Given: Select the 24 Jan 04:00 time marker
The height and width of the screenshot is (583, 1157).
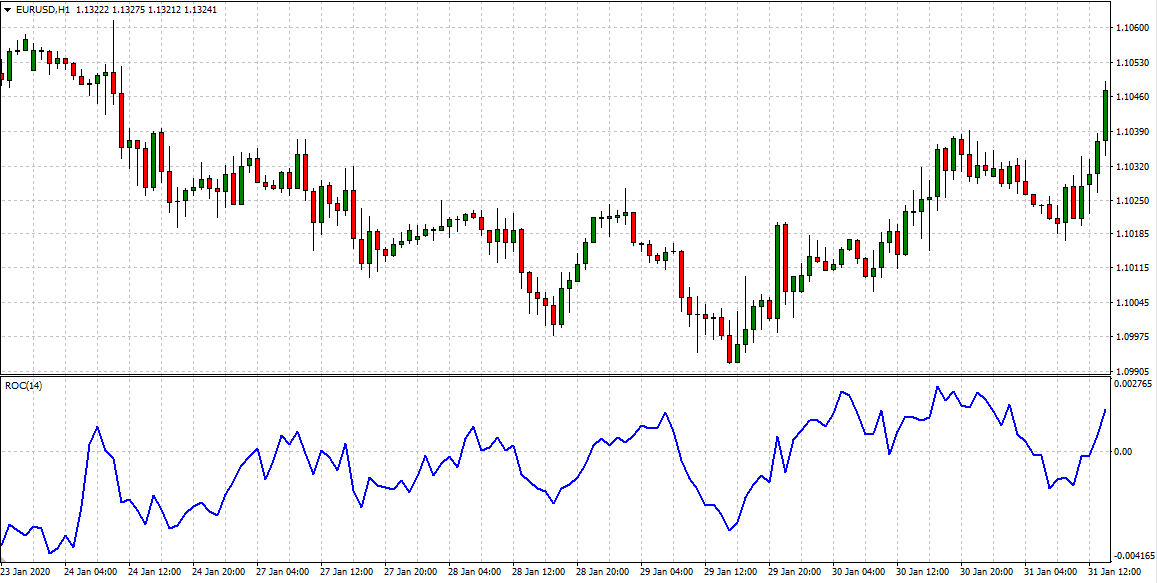Looking at the screenshot, I should point(90,573).
